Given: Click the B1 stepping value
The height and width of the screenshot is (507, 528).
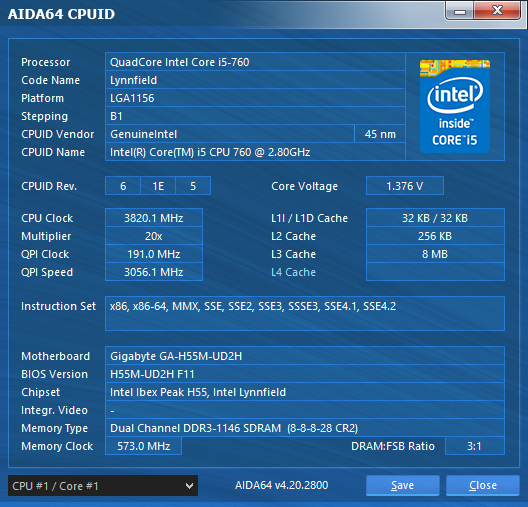Looking at the screenshot, I should [255, 116].
